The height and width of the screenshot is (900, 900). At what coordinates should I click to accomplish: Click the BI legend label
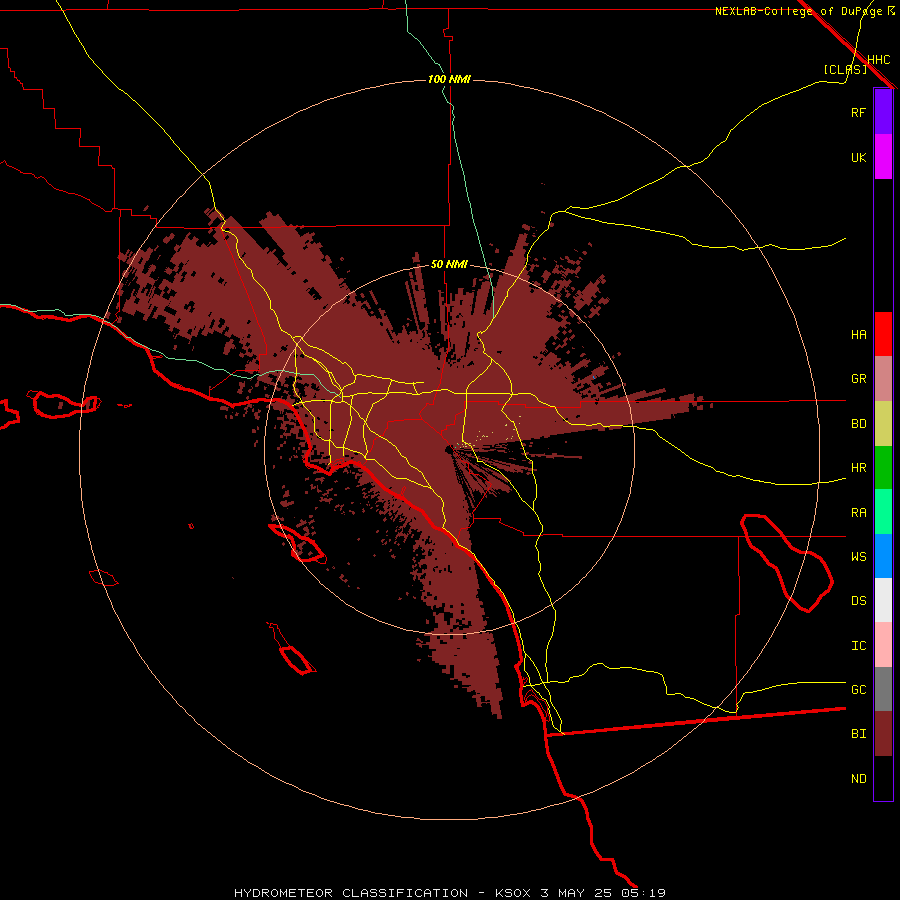coord(858,734)
